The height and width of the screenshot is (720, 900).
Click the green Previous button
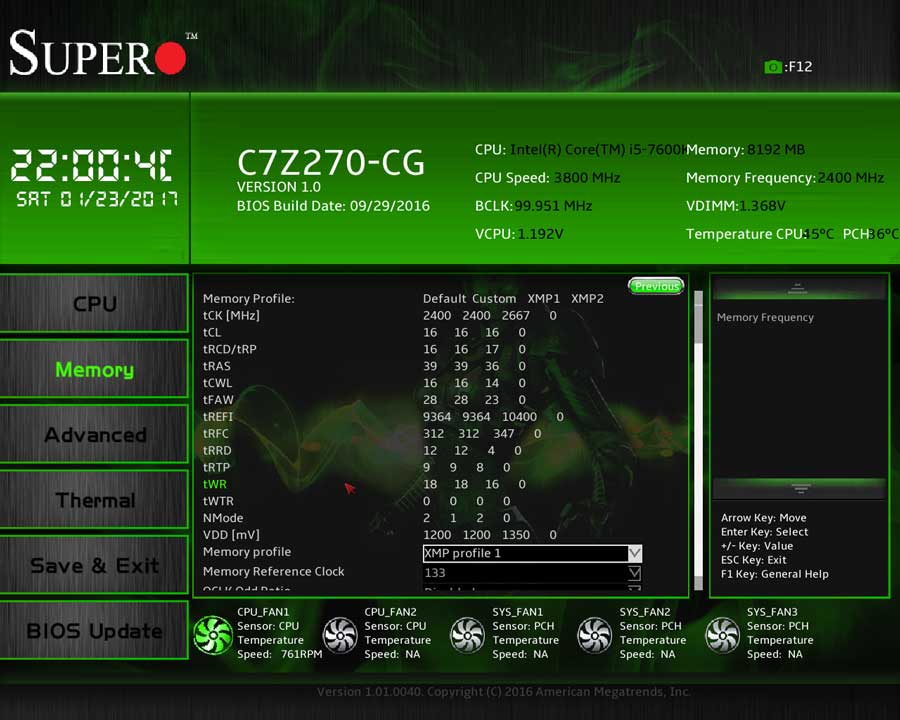(x=656, y=286)
